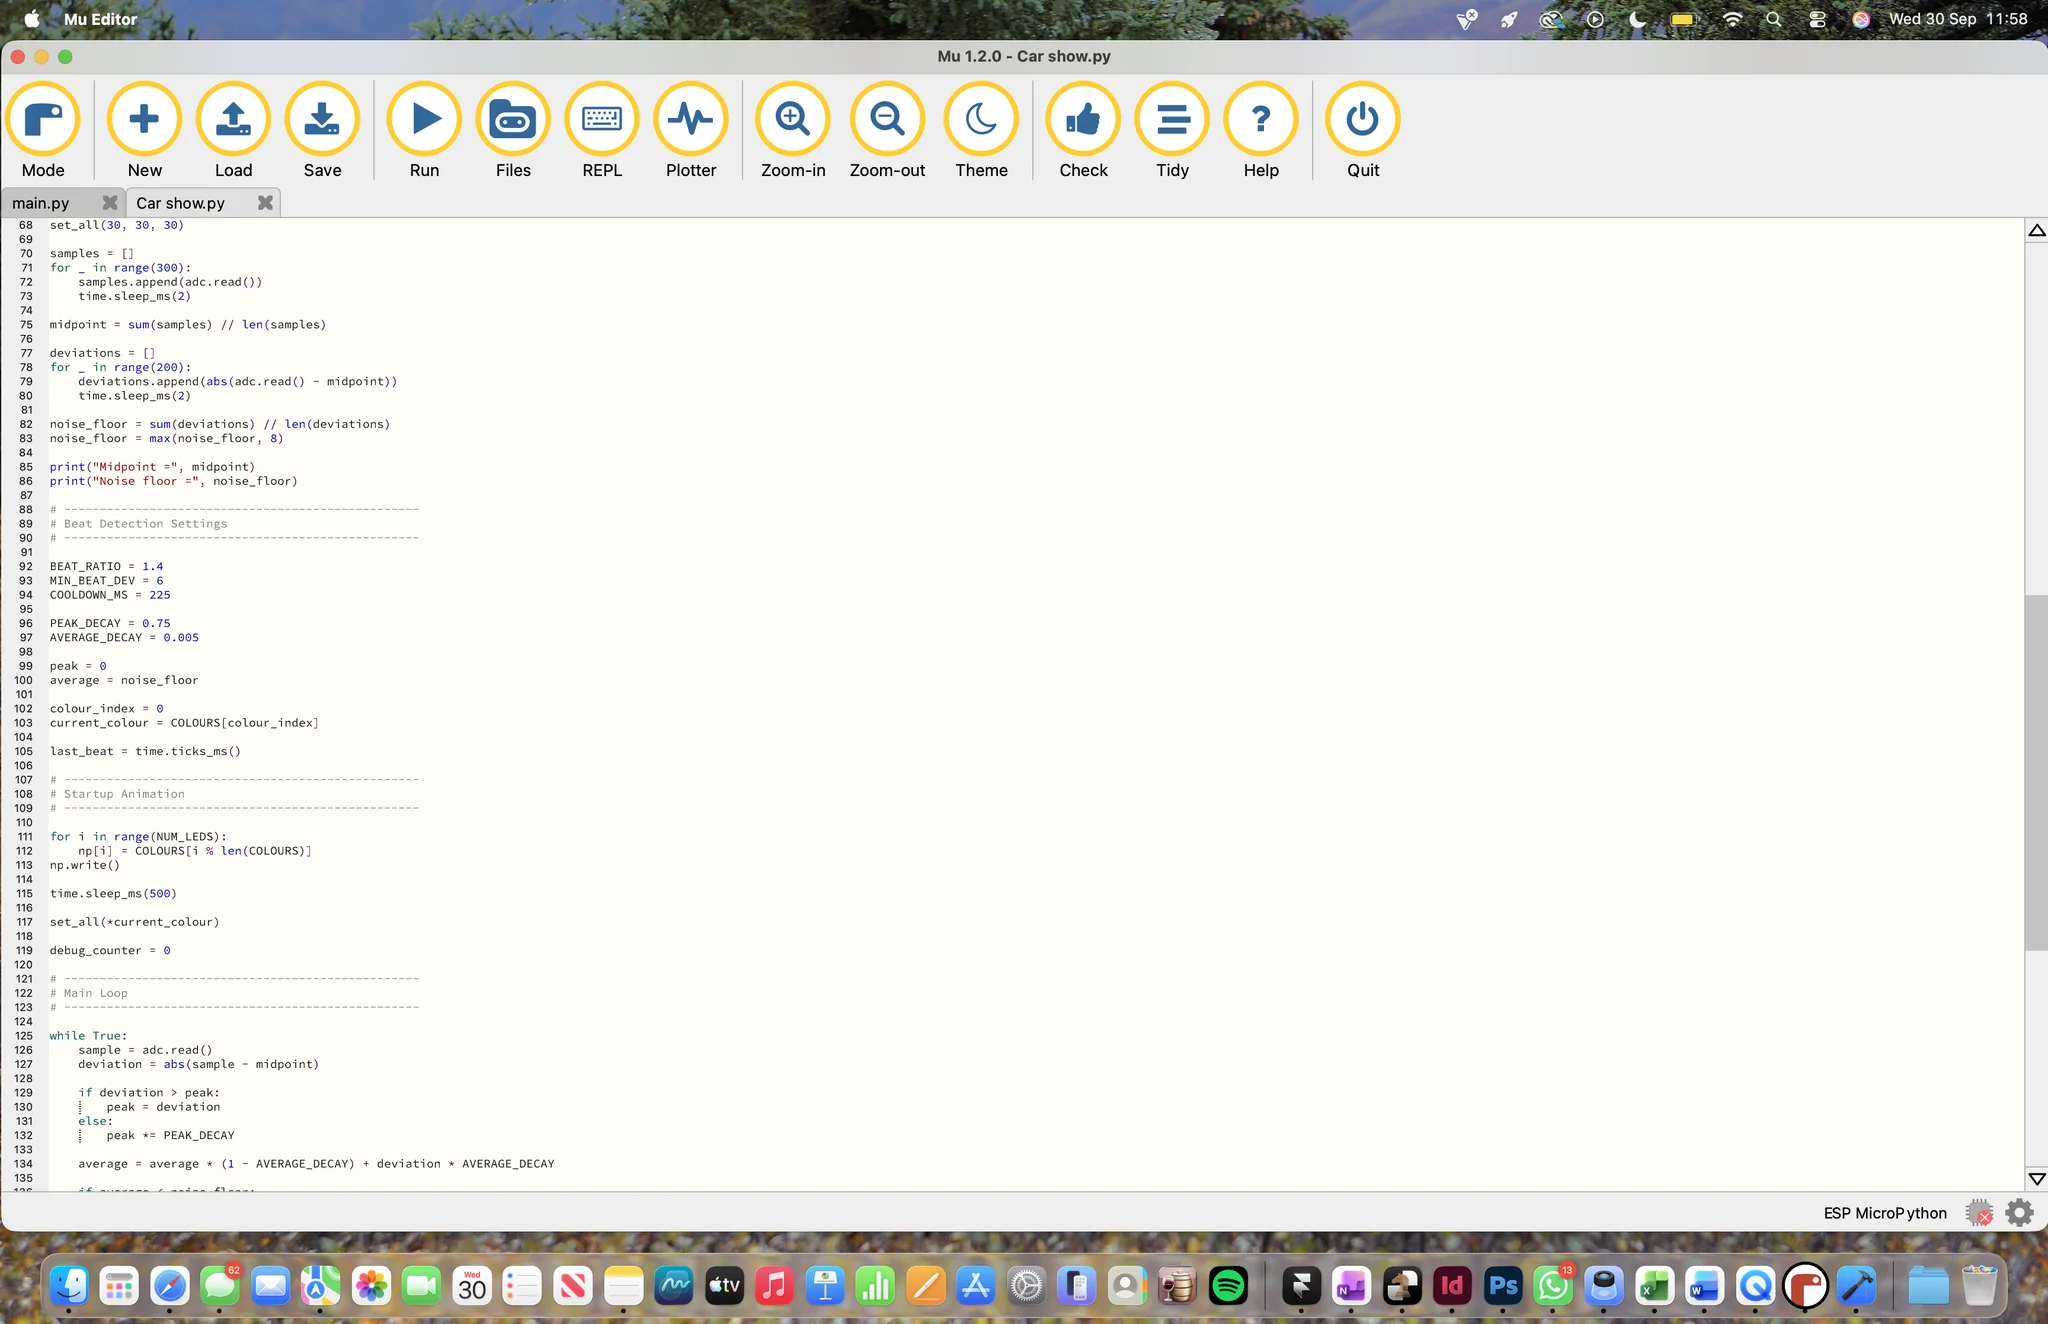Click the COOLDOWN_MS = 225 line
The height and width of the screenshot is (1324, 2048).
pos(110,595)
